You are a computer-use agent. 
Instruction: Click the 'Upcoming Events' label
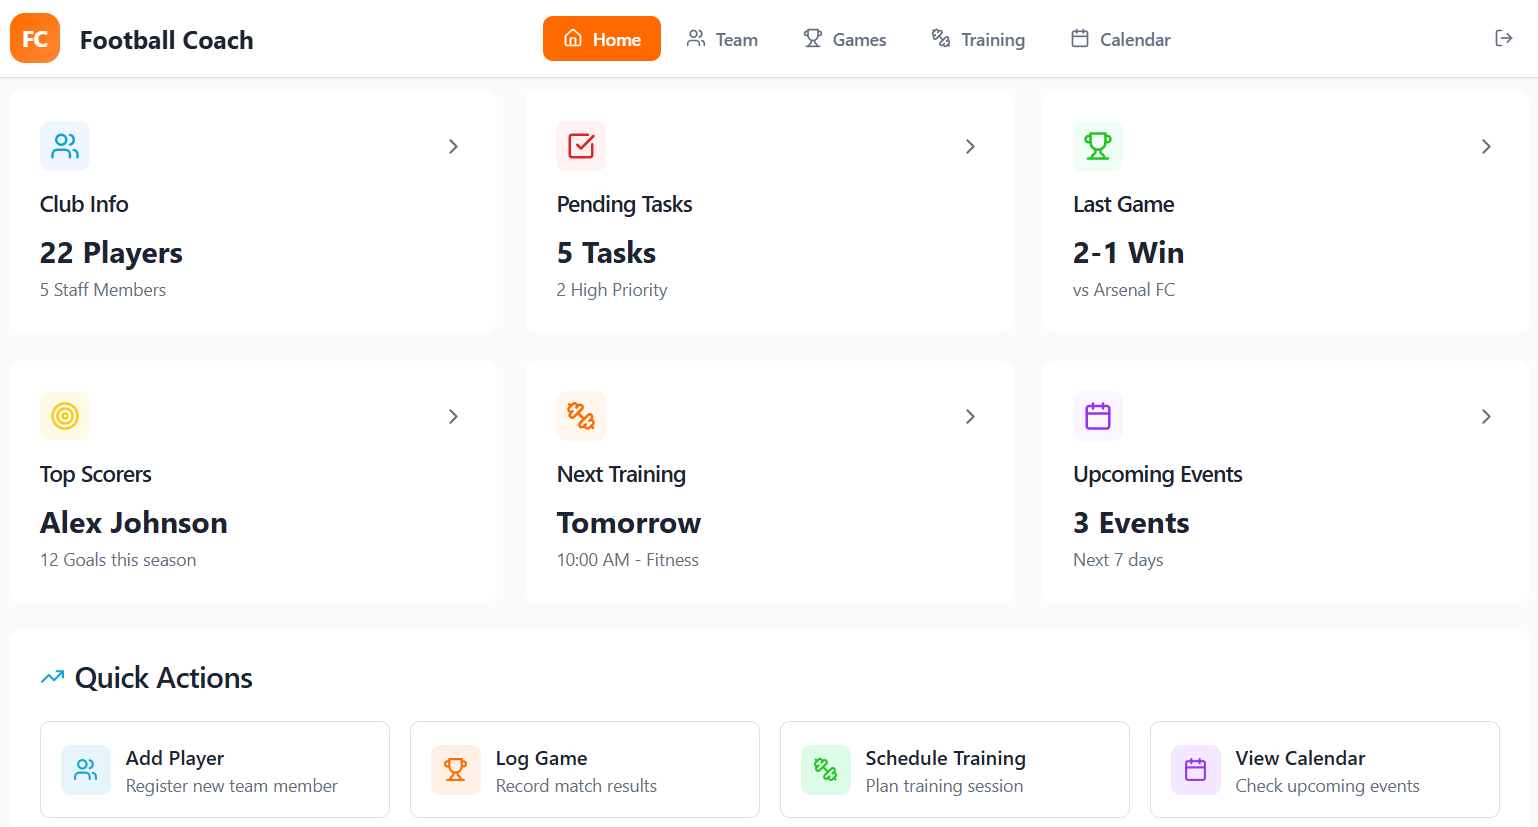[1158, 474]
